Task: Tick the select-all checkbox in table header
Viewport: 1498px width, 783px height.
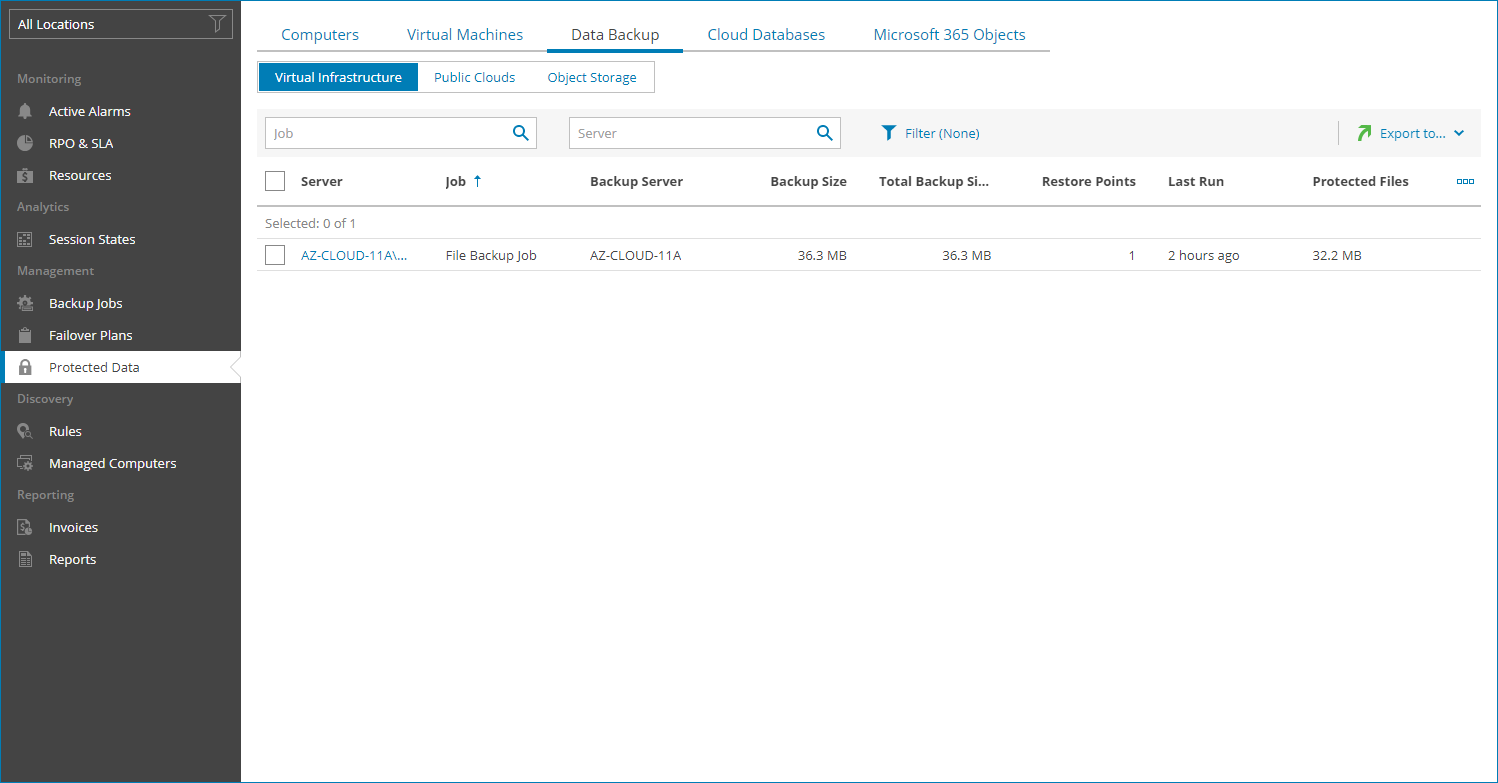Action: (275, 181)
